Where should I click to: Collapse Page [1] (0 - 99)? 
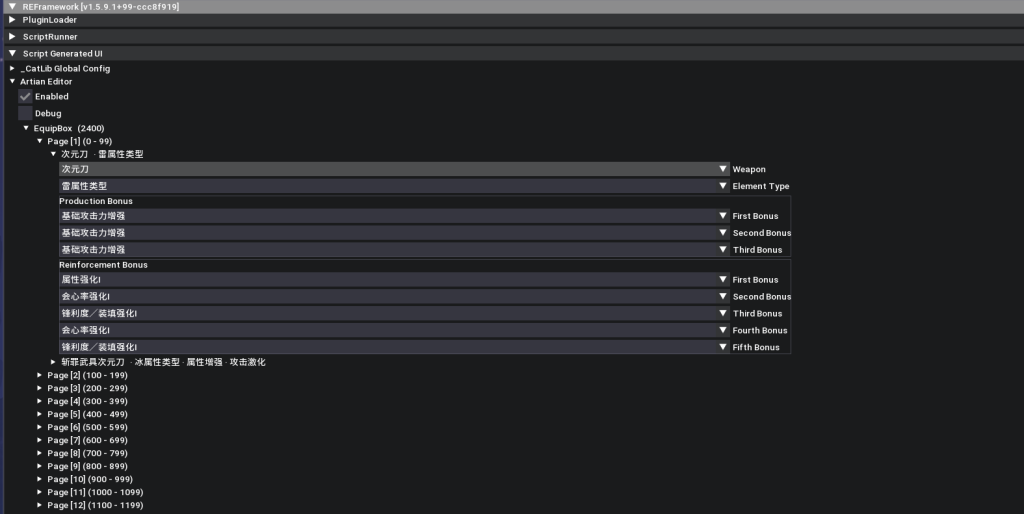tap(40, 142)
